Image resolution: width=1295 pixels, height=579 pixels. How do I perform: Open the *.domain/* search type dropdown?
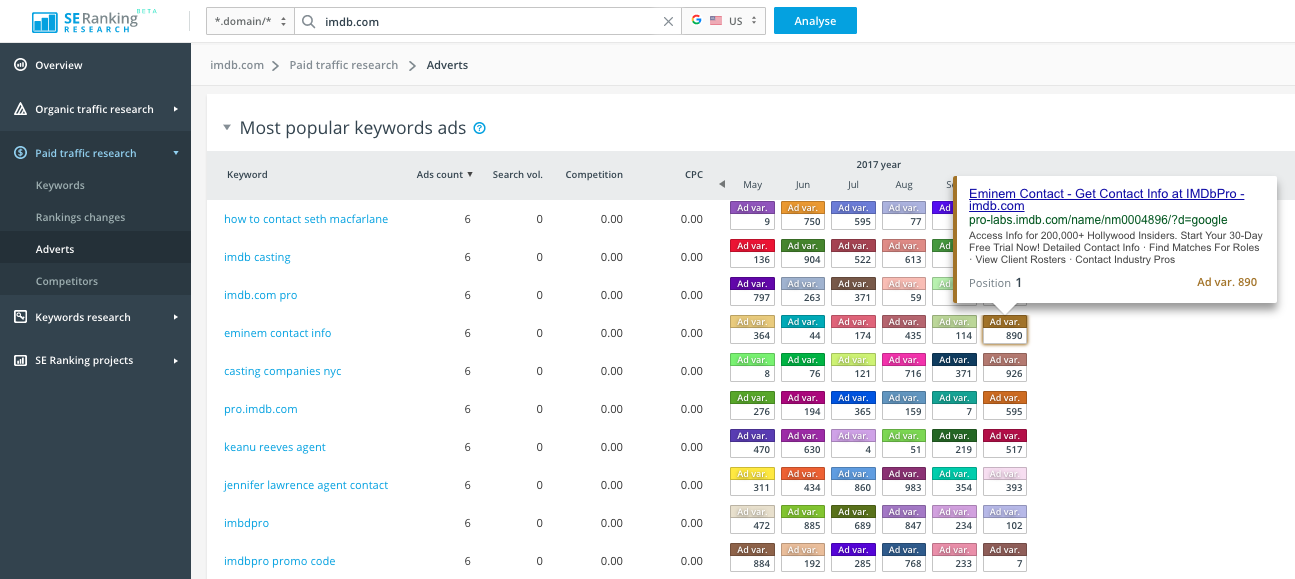pyautogui.click(x=250, y=21)
